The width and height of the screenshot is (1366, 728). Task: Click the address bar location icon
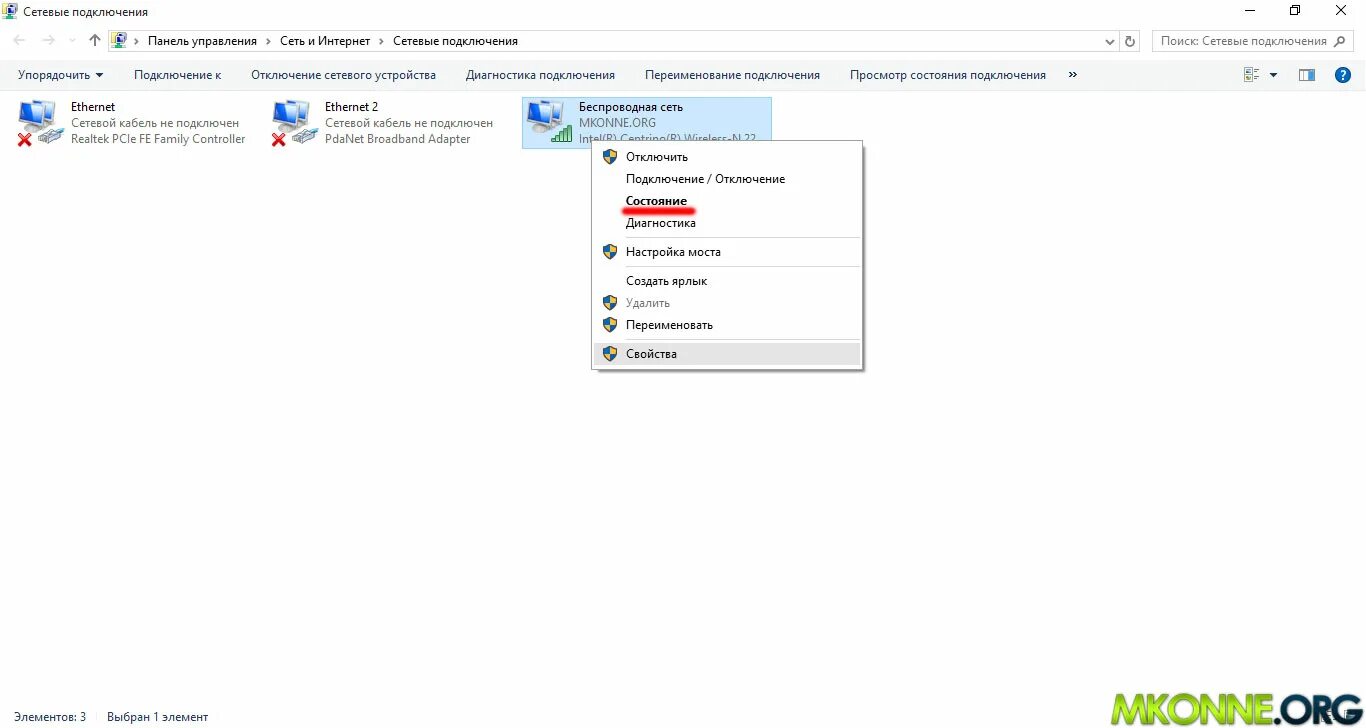pyautogui.click(x=120, y=41)
